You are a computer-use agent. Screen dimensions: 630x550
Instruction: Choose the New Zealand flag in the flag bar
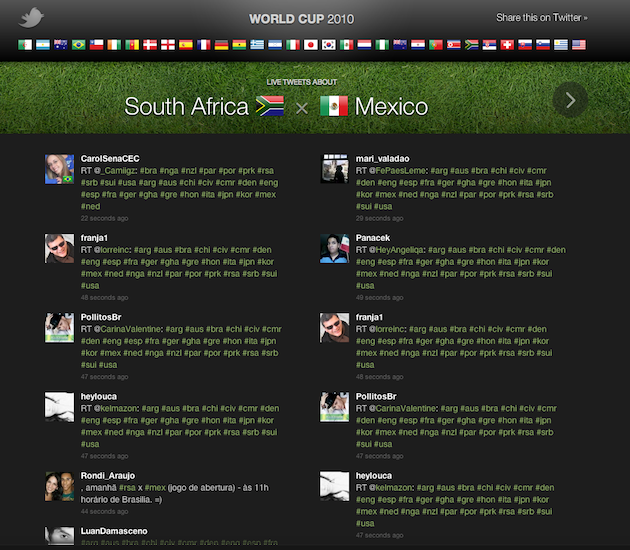click(x=400, y=45)
